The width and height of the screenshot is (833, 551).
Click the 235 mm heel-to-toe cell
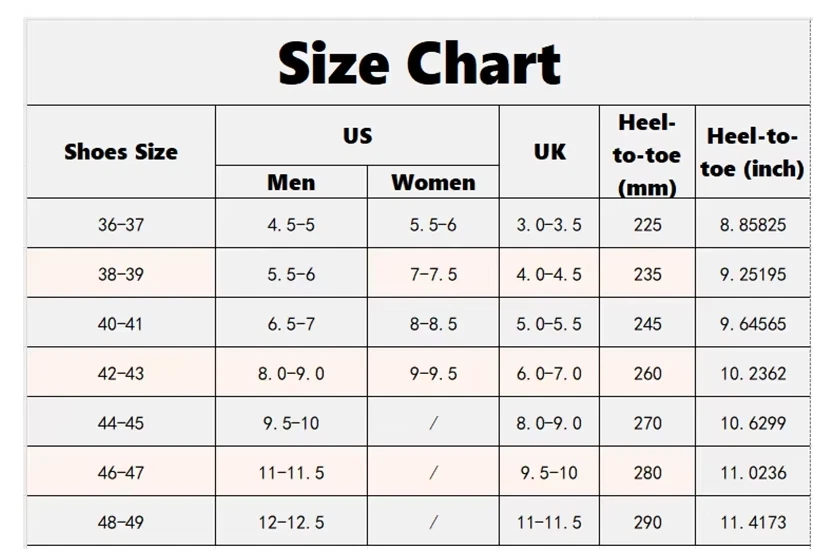pos(647,274)
